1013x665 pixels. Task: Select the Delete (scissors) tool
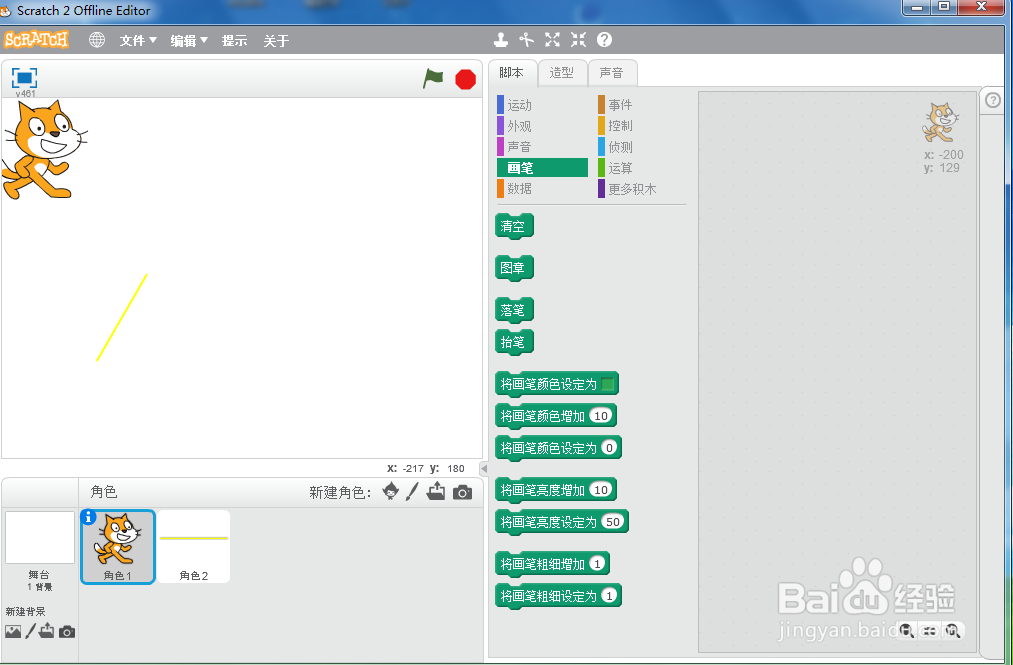point(527,40)
